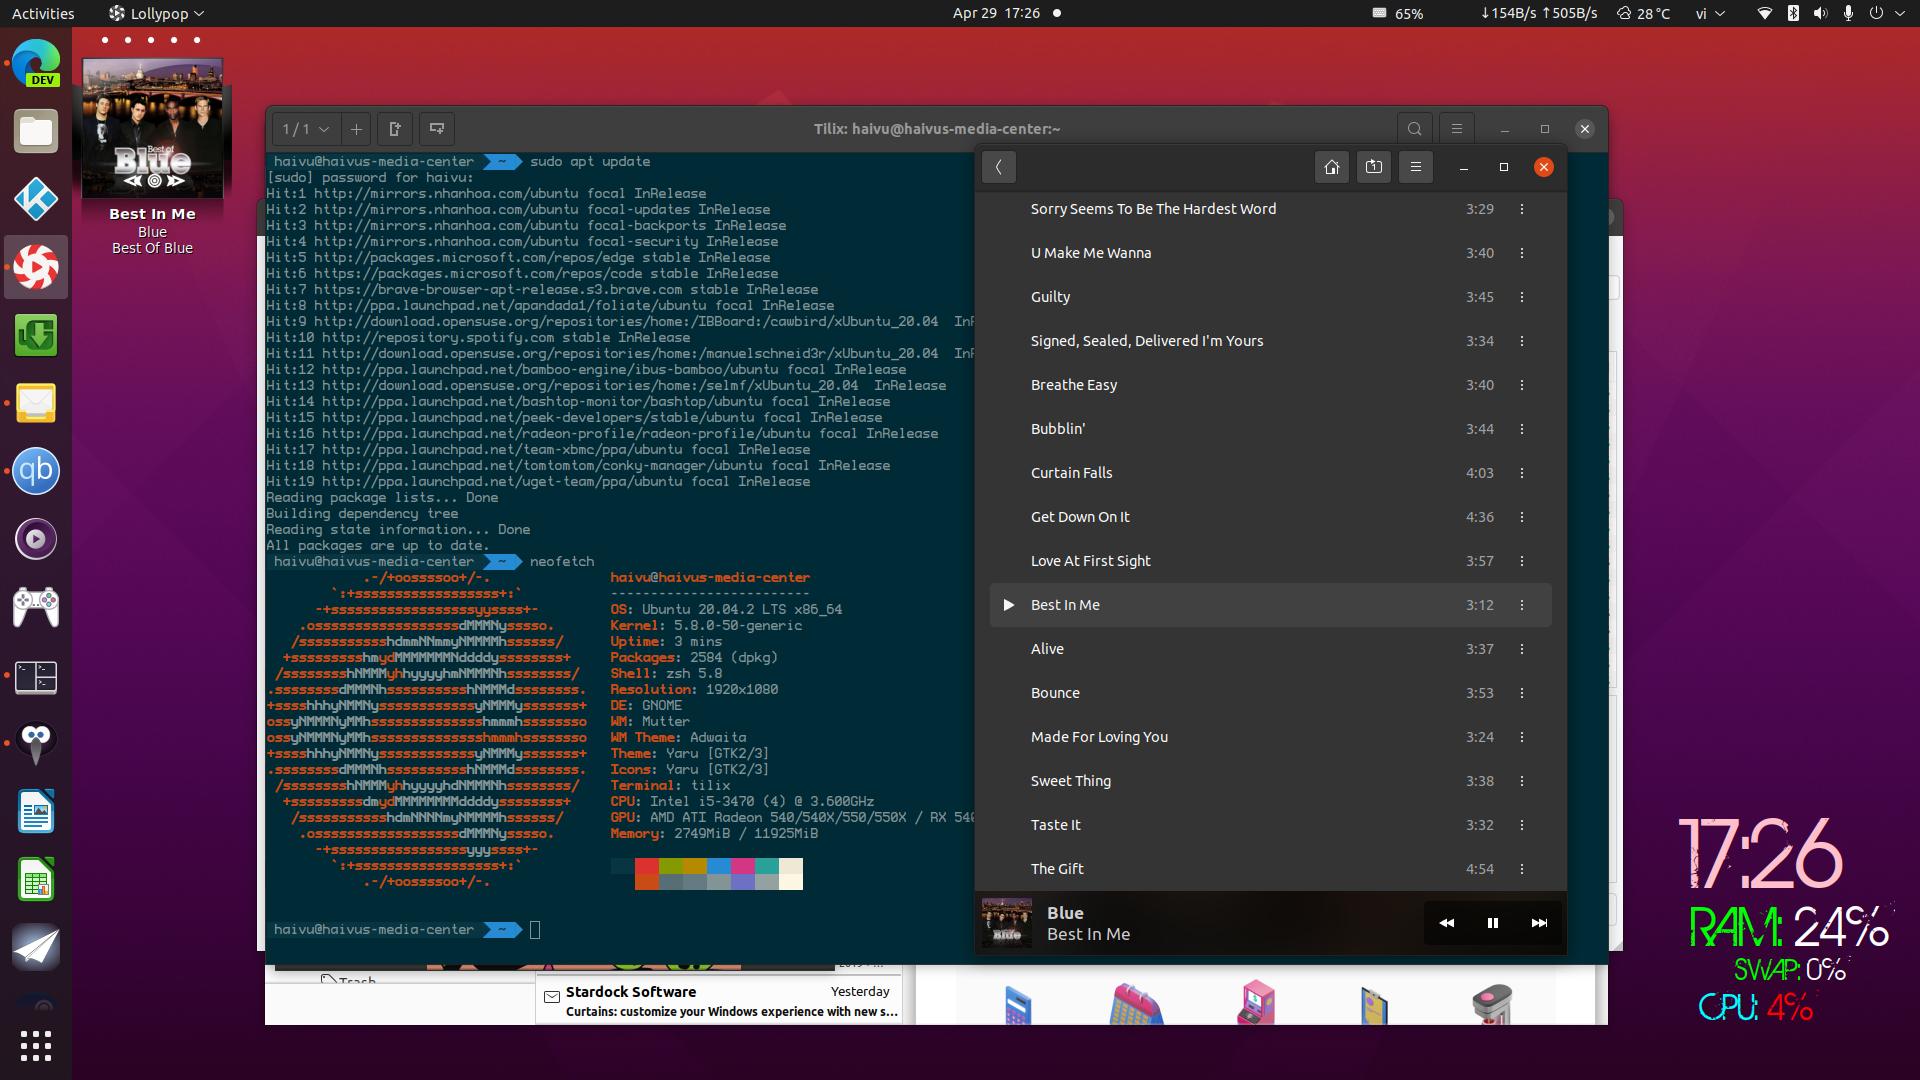The height and width of the screenshot is (1080, 1920).
Task: Open the more menu for 'Sweet Thing'
Action: coord(1522,781)
